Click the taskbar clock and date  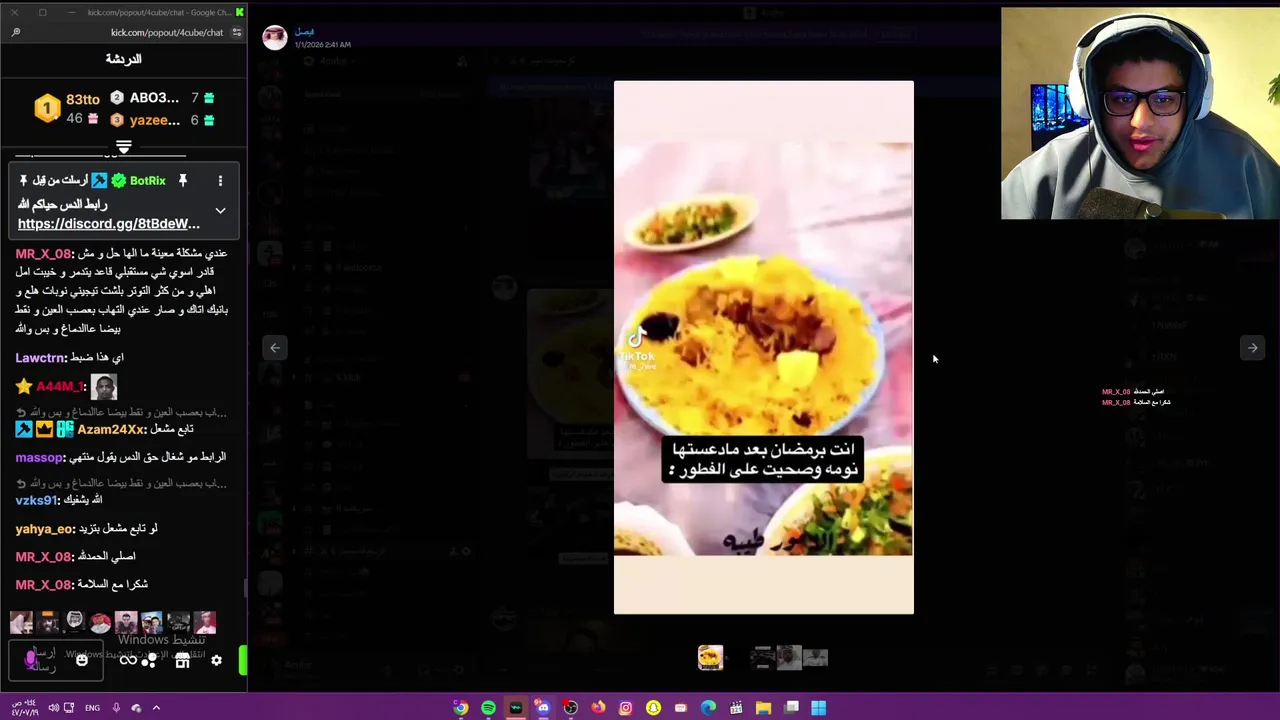point(25,708)
